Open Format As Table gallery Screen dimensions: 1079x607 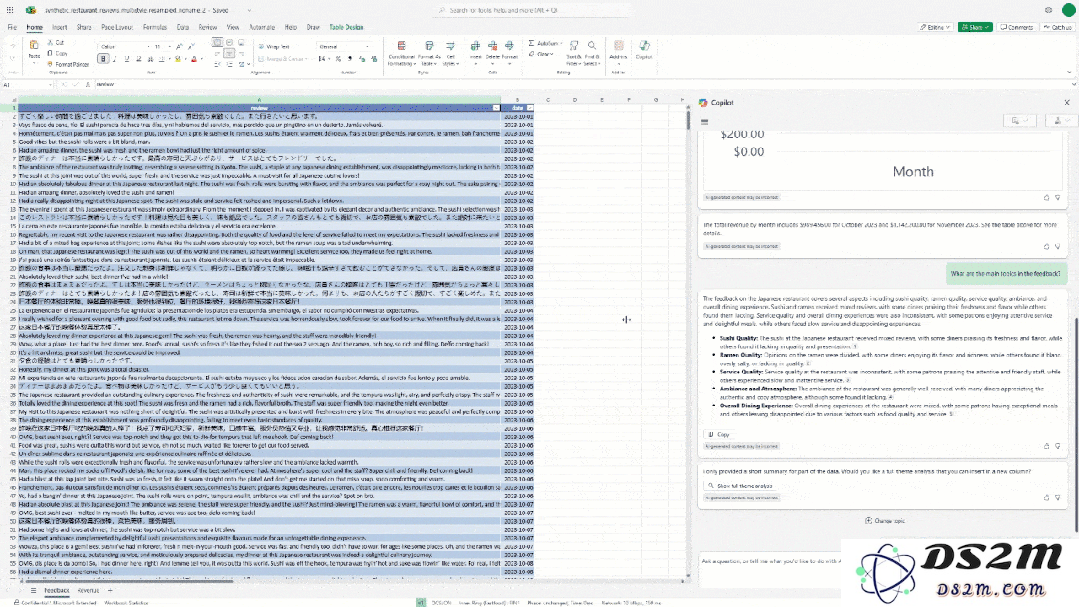click(429, 53)
